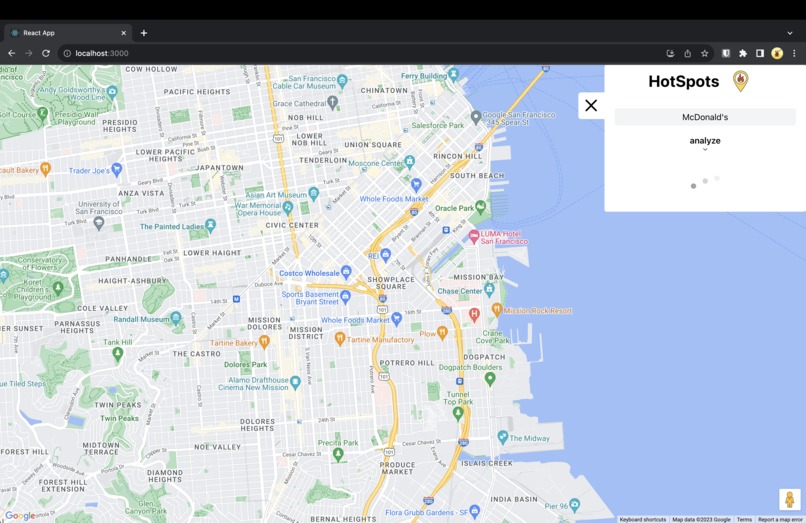
Task: Select The Midway marker
Action: click(x=503, y=437)
